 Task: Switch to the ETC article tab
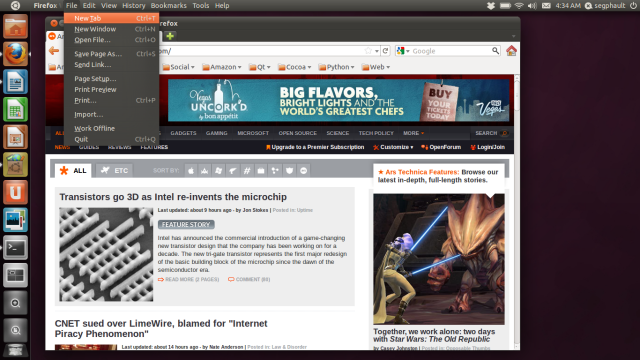(114, 171)
